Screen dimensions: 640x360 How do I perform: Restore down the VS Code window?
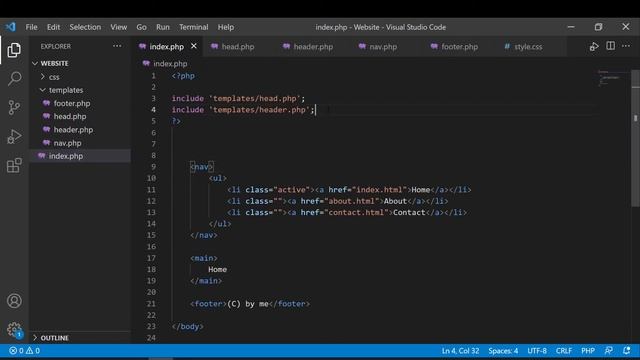(598, 27)
